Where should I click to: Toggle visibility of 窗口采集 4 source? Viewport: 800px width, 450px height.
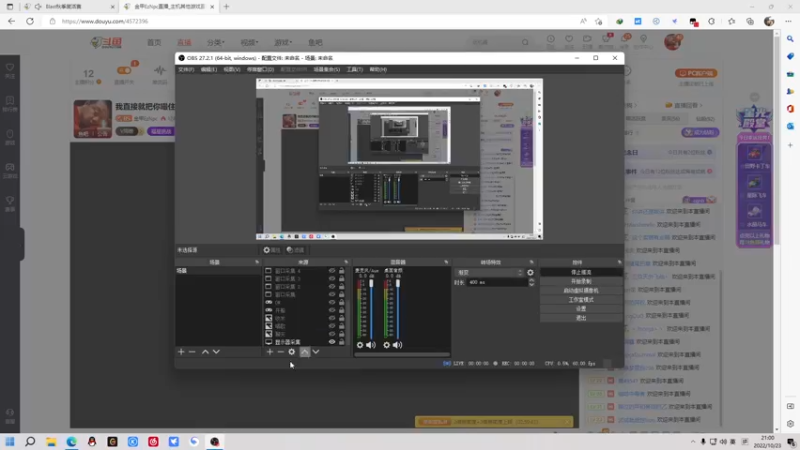332,271
